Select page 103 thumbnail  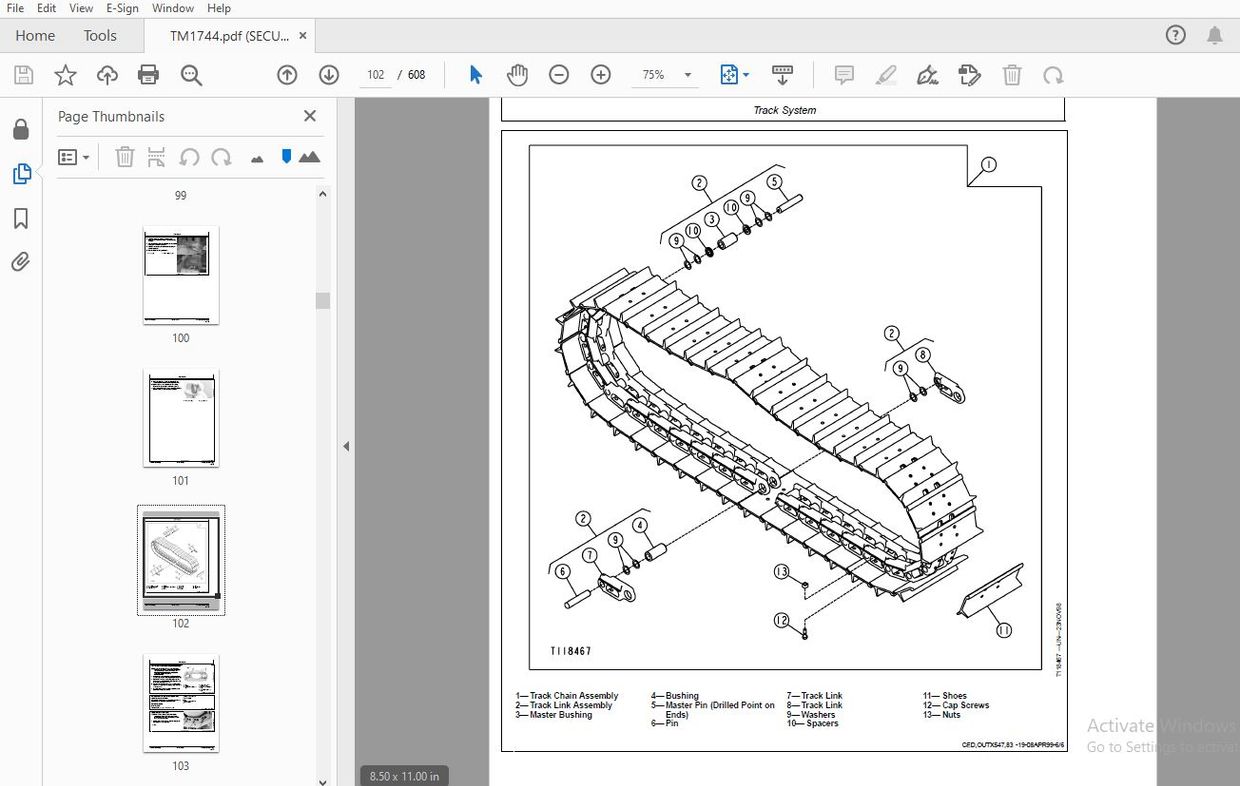[x=181, y=703]
